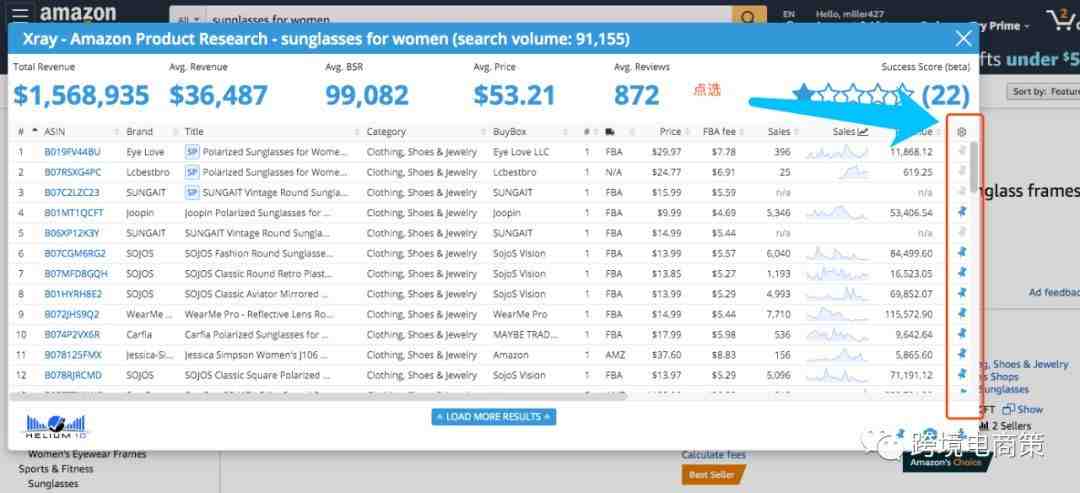Image resolution: width=1080 pixels, height=493 pixels.
Task: Sort table by ASIN column
Action: coord(54,132)
